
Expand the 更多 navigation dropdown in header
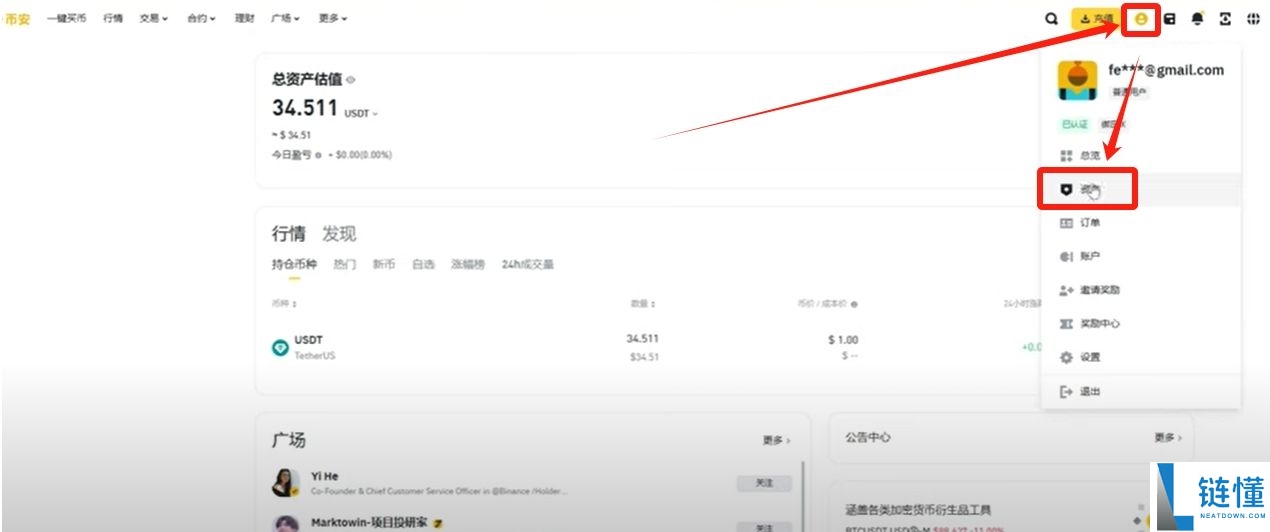(333, 19)
